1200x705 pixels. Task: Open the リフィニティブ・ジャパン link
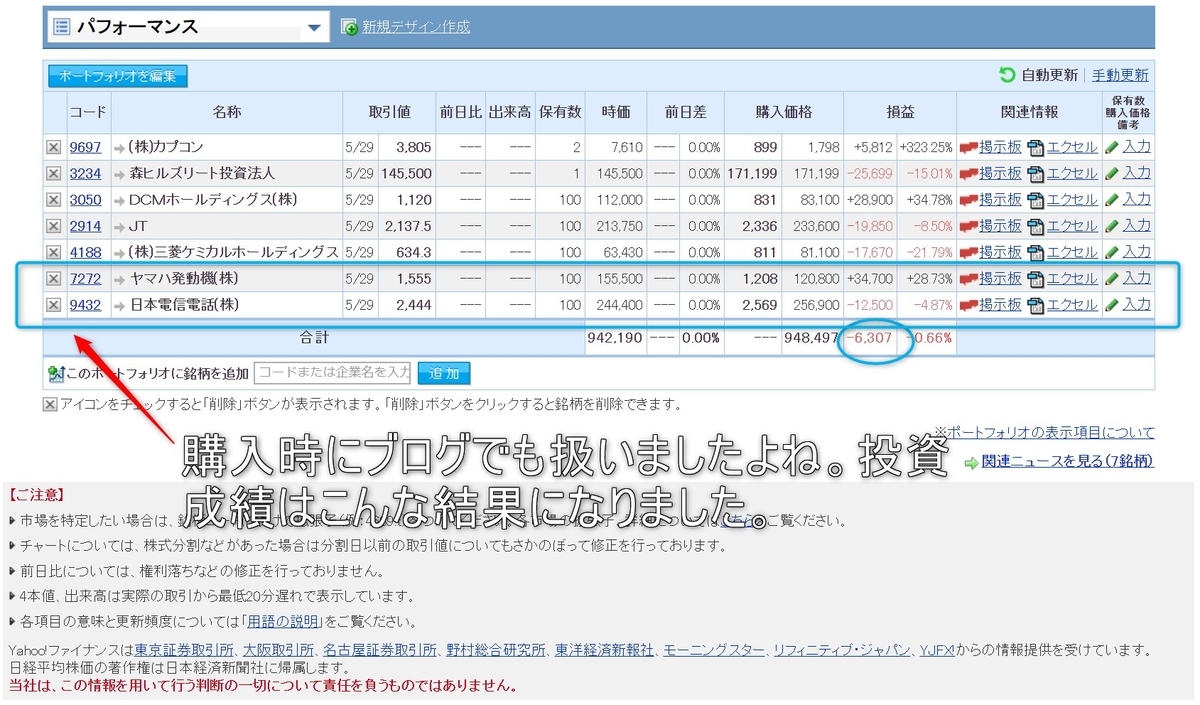tap(842, 650)
